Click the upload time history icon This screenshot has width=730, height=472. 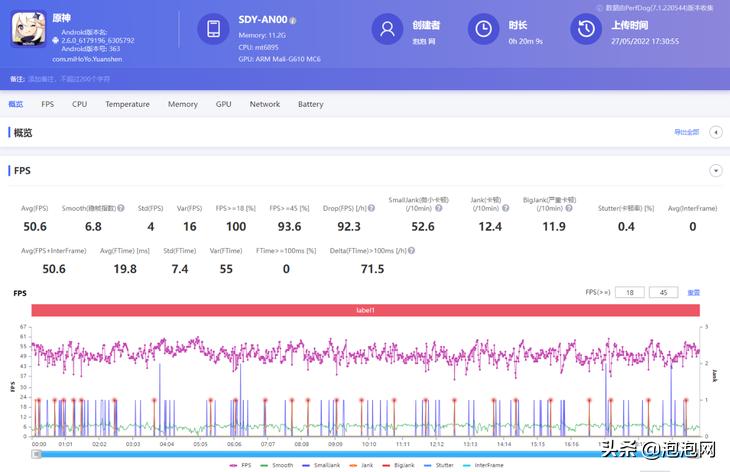click(x=585, y=30)
